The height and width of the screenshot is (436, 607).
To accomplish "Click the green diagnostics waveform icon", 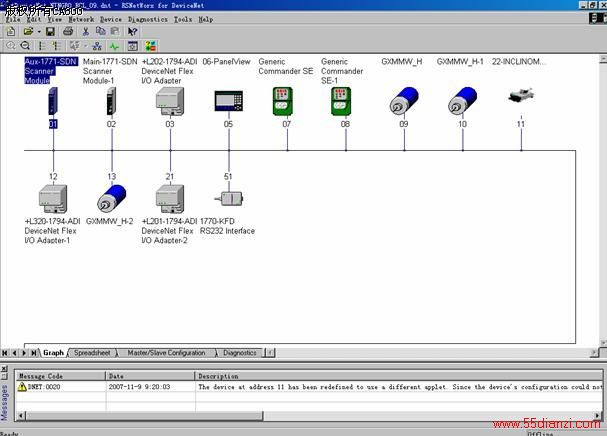I will tap(114, 46).
